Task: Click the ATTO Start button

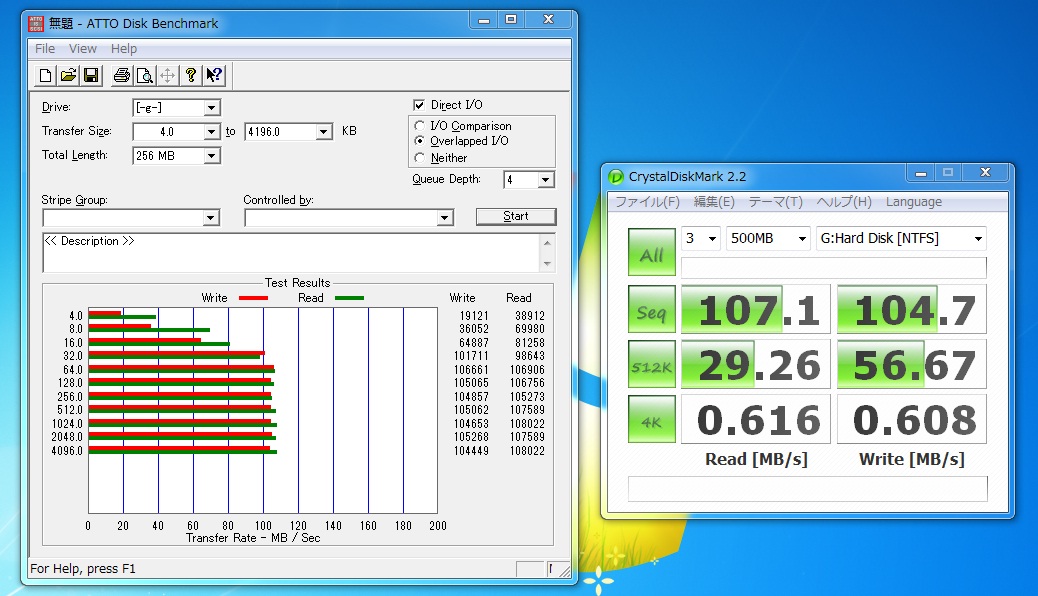Action: pyautogui.click(x=516, y=217)
